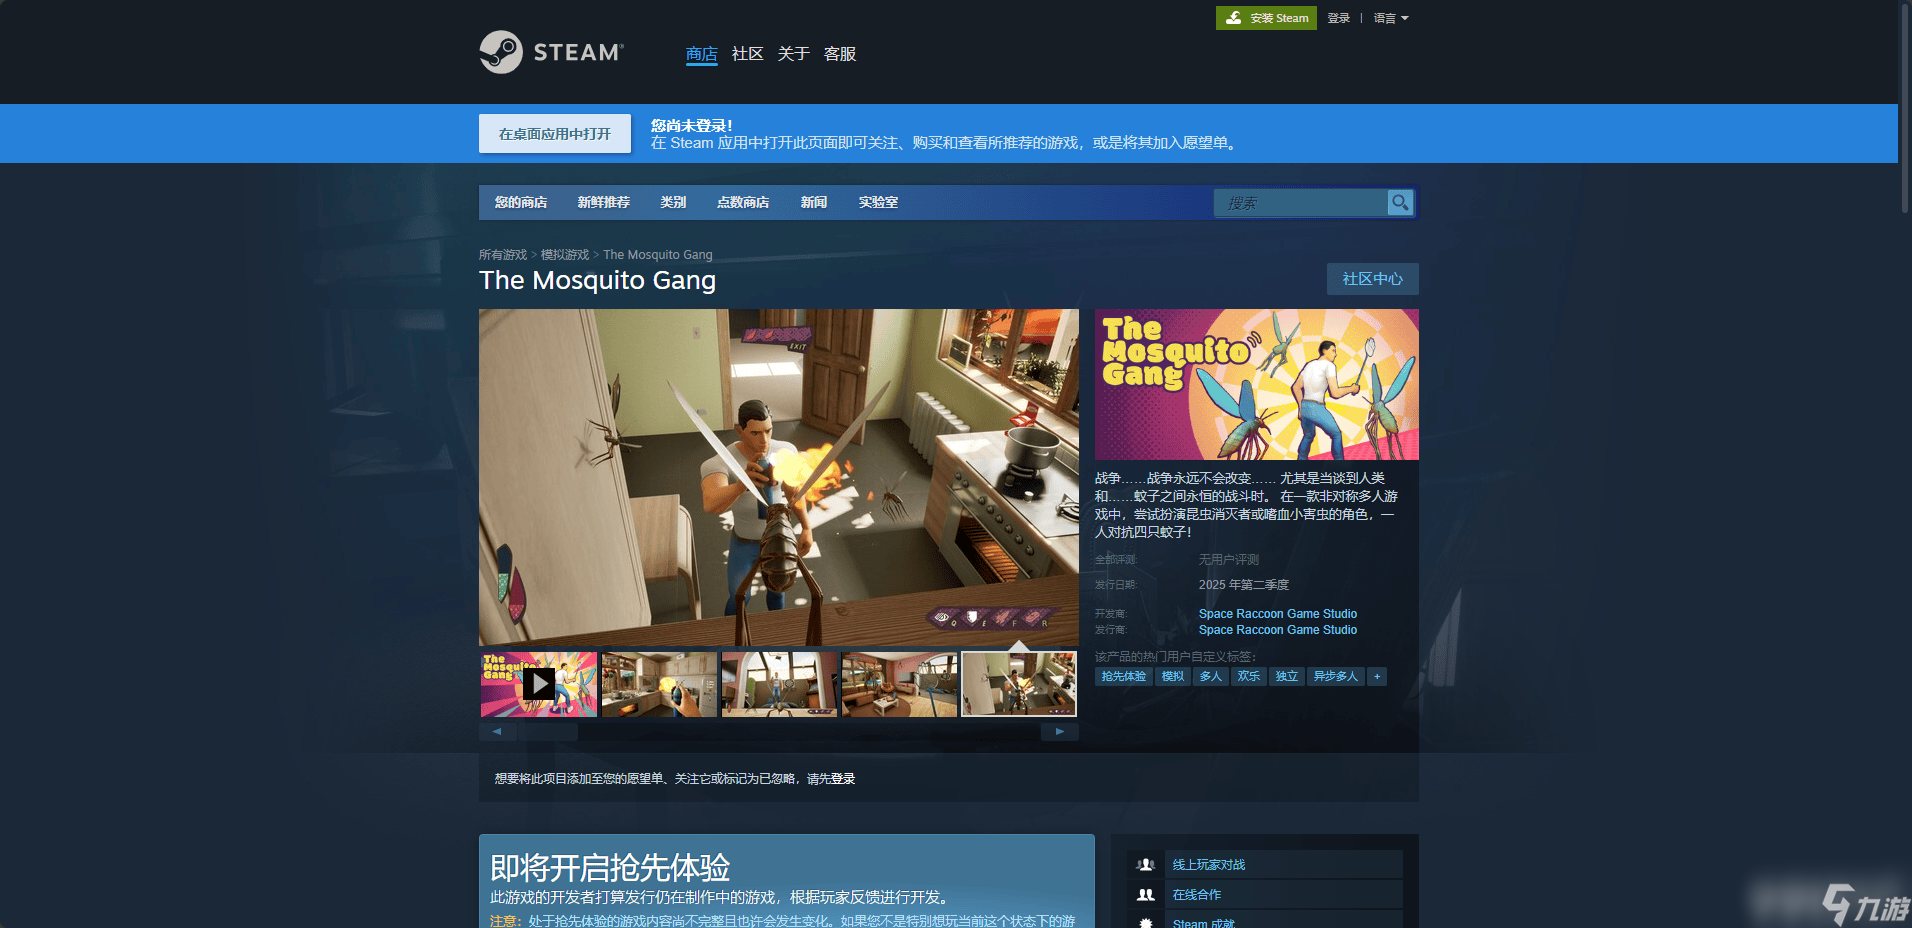Click the search magnifier icon
The width and height of the screenshot is (1912, 928).
tap(1400, 203)
